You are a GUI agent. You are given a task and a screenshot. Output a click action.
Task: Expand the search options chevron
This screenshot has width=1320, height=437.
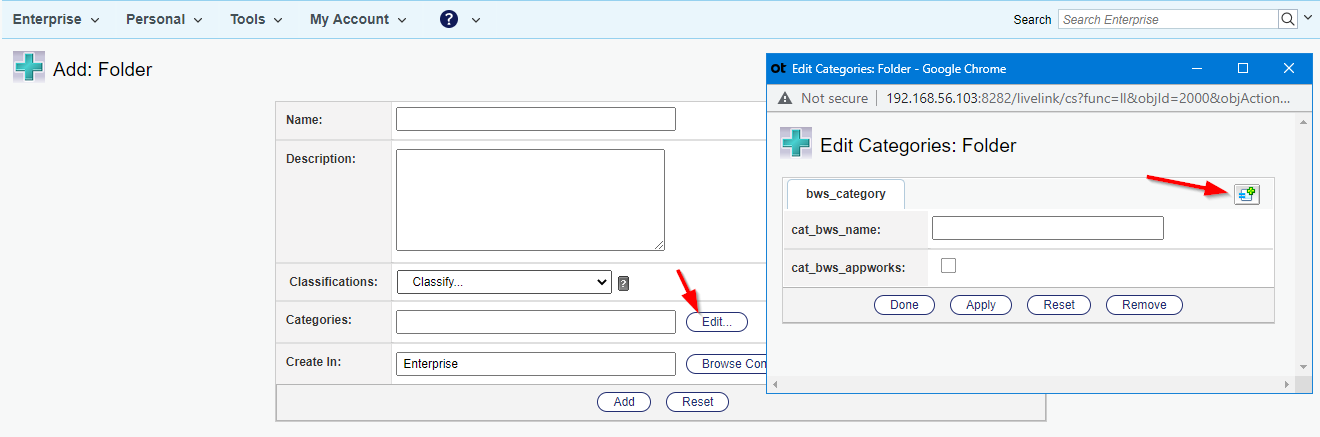pyautogui.click(x=1309, y=18)
